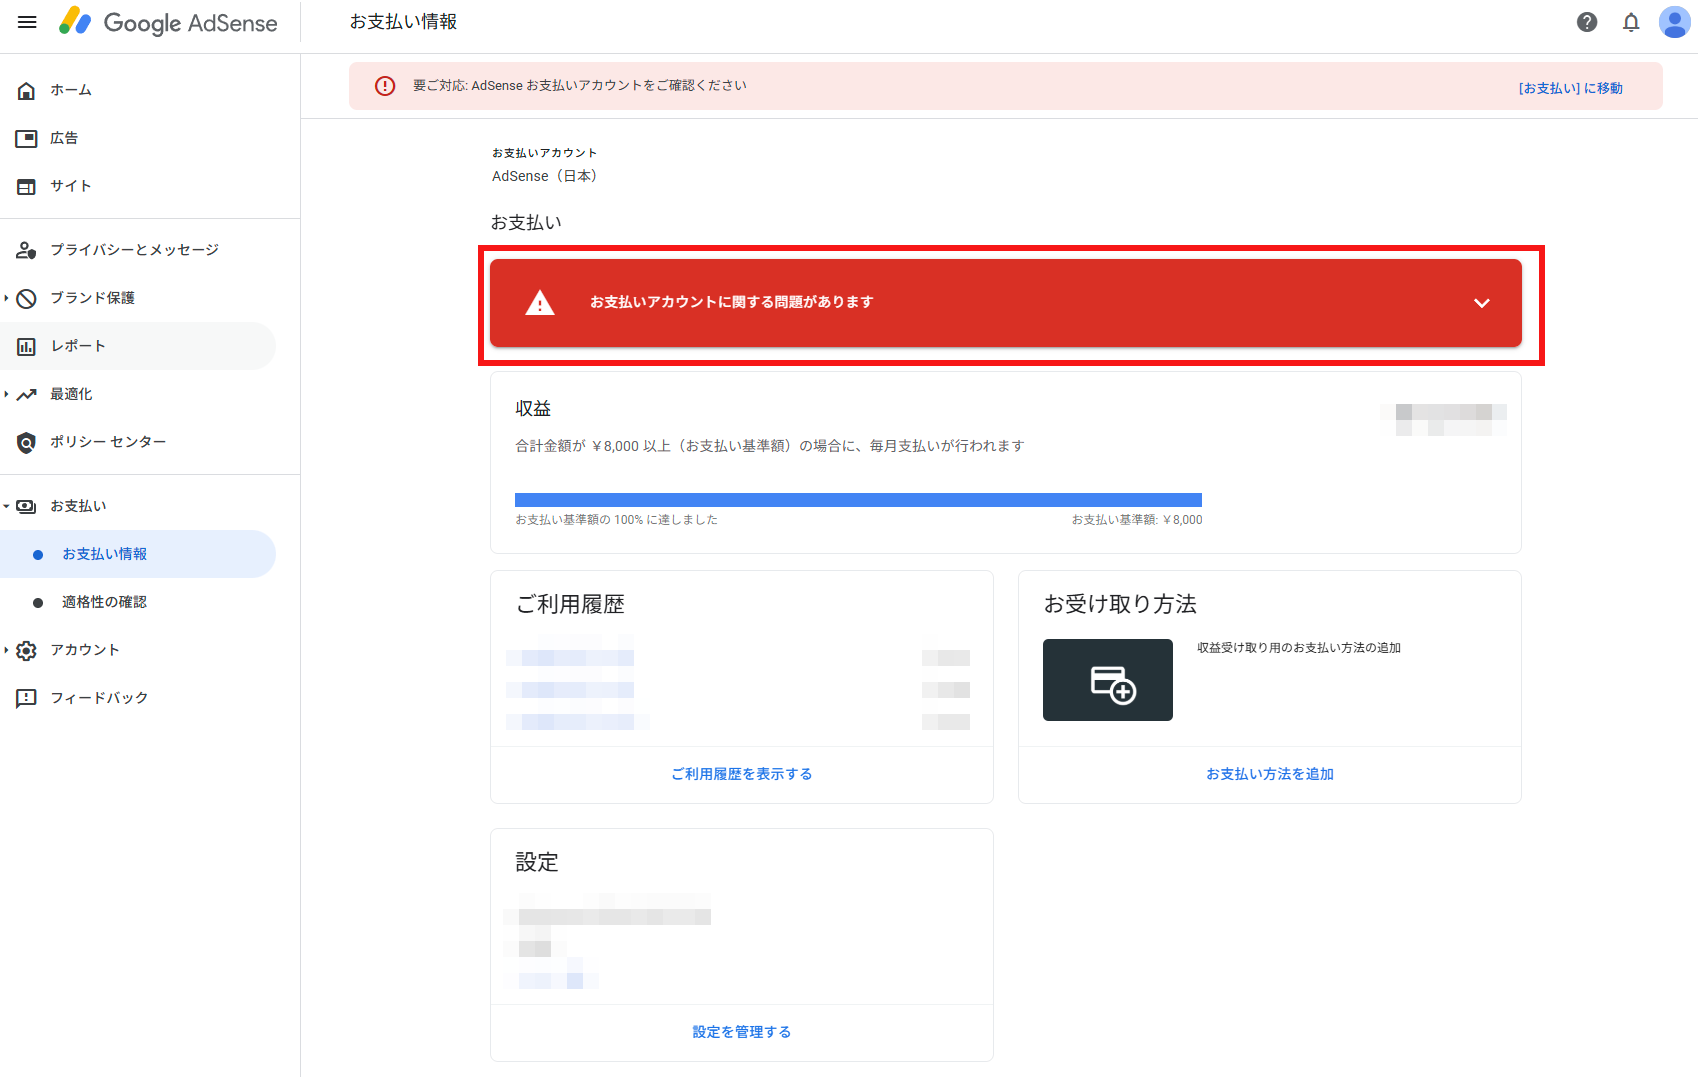The image size is (1698, 1077).
Task: Click the 要ご対応 banner message text
Action: (x=580, y=86)
